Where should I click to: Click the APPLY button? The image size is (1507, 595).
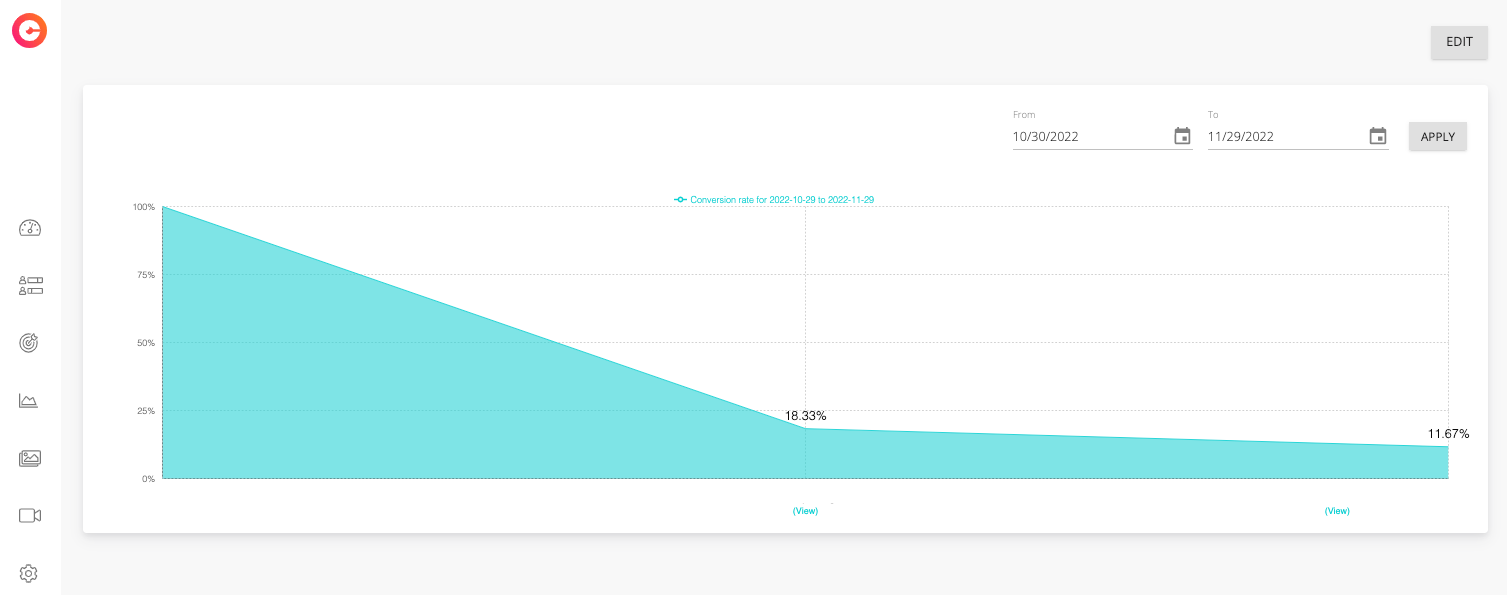[x=1438, y=136]
